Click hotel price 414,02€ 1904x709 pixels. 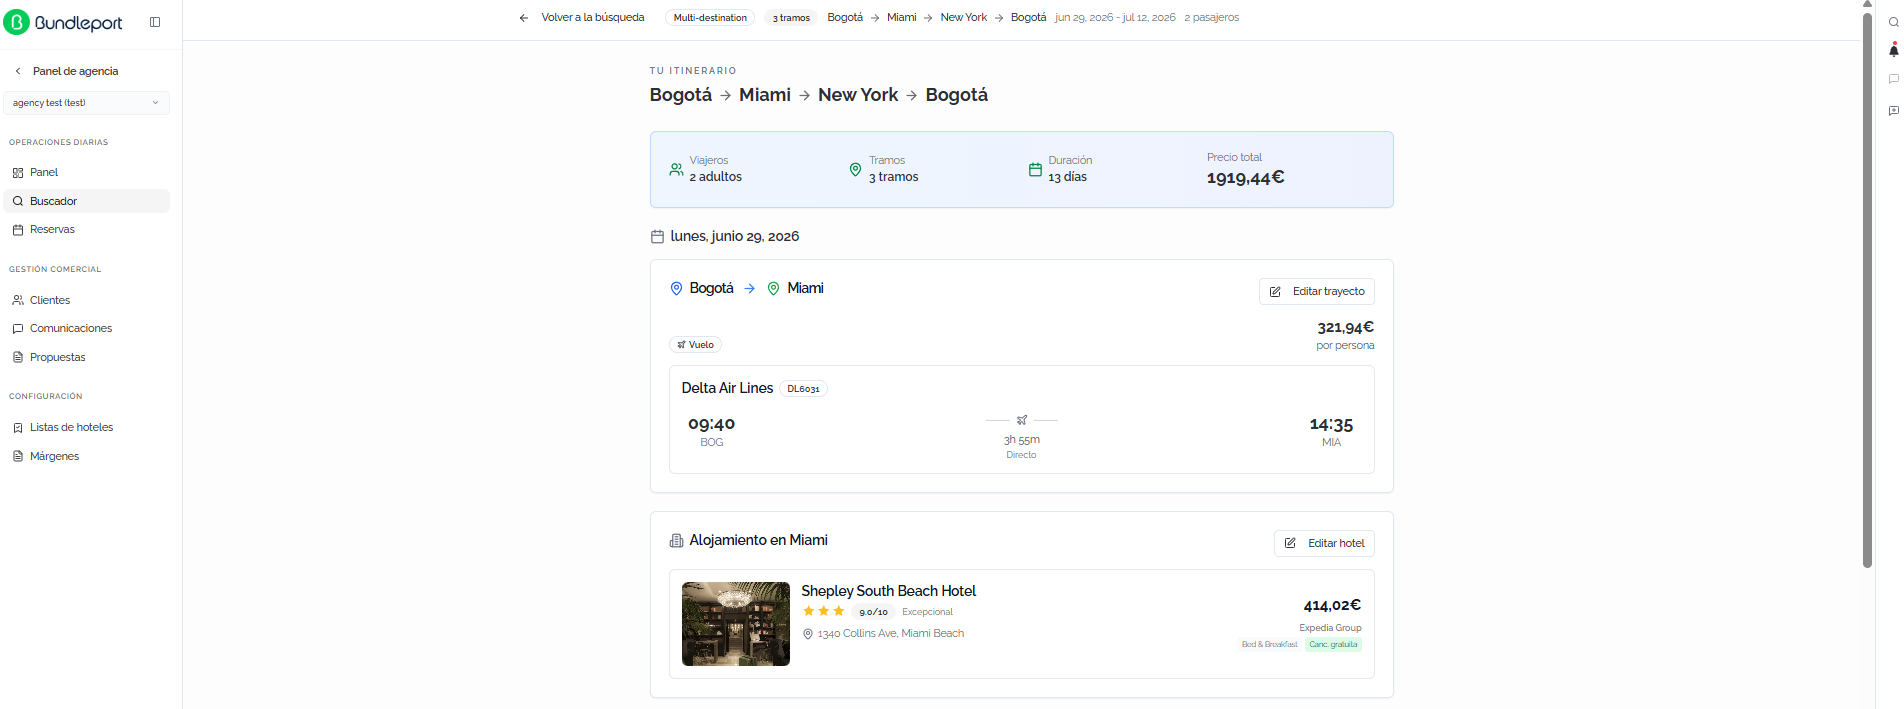pos(1332,605)
